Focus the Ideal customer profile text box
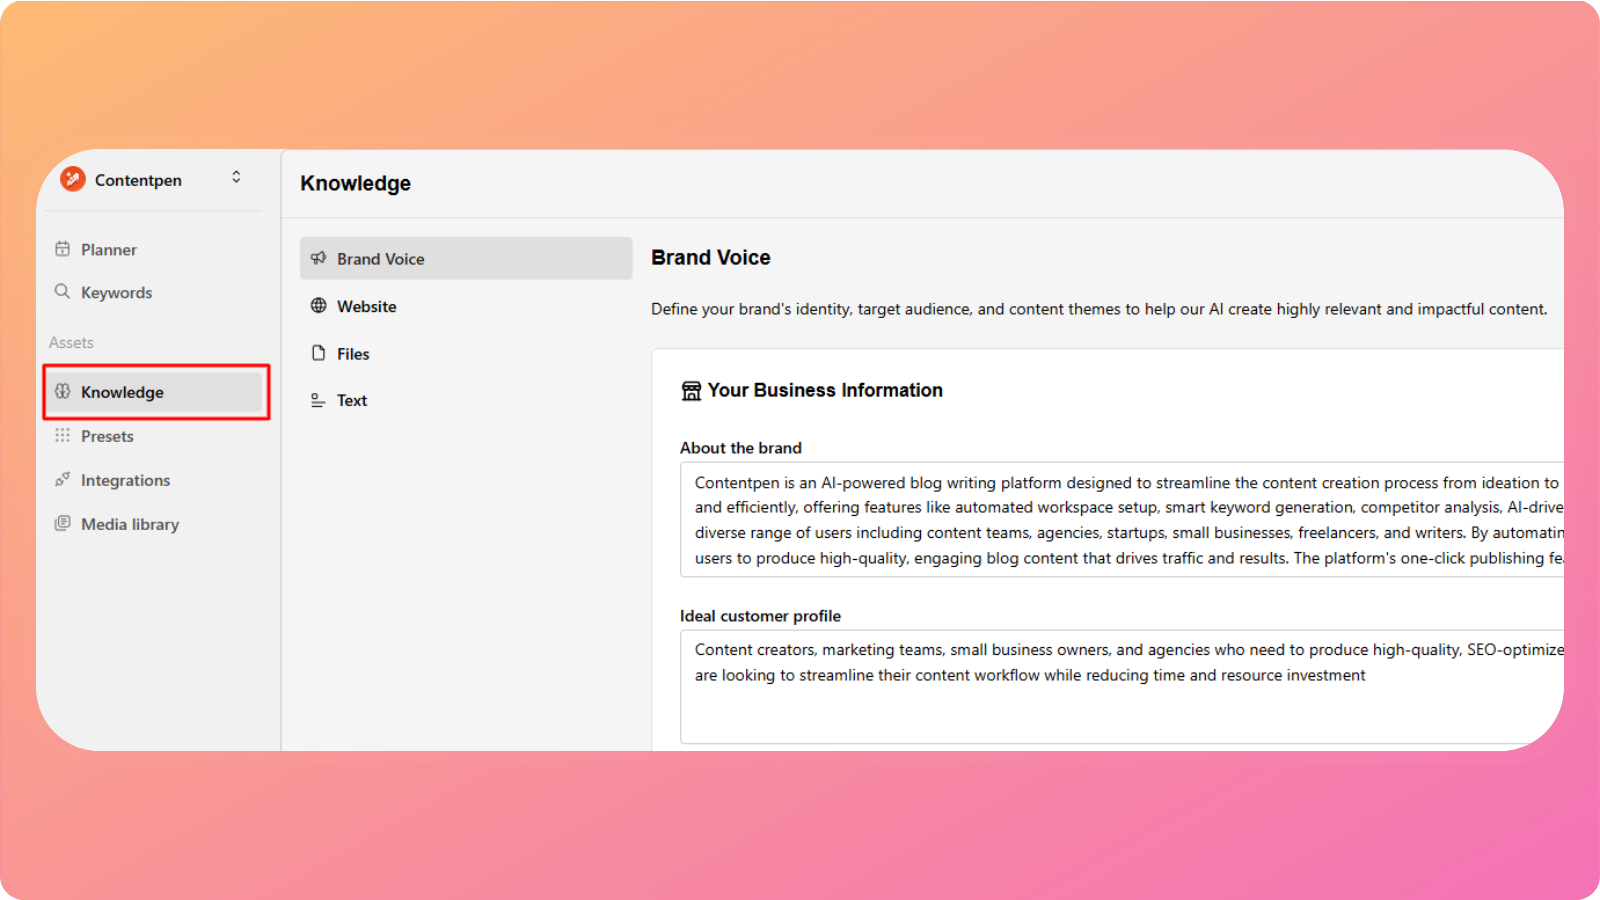This screenshot has height=900, width=1600. pos(1120,690)
